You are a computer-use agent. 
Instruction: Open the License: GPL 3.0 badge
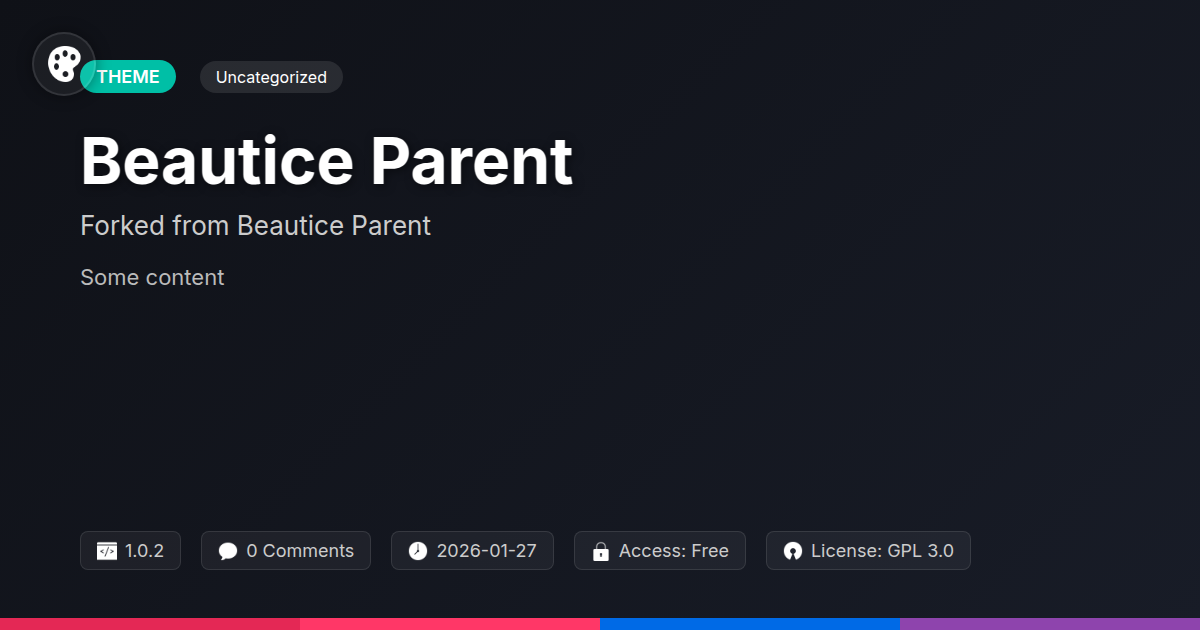pos(868,551)
